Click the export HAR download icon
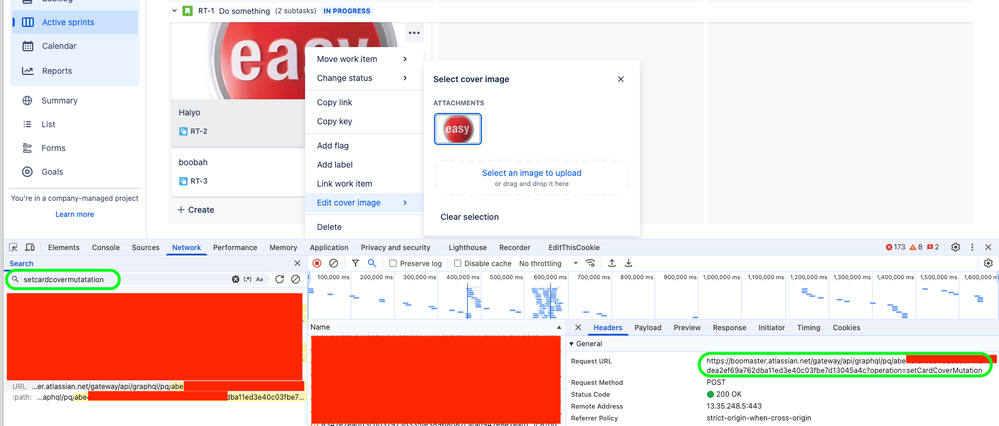This screenshot has width=999, height=426. tap(628, 263)
